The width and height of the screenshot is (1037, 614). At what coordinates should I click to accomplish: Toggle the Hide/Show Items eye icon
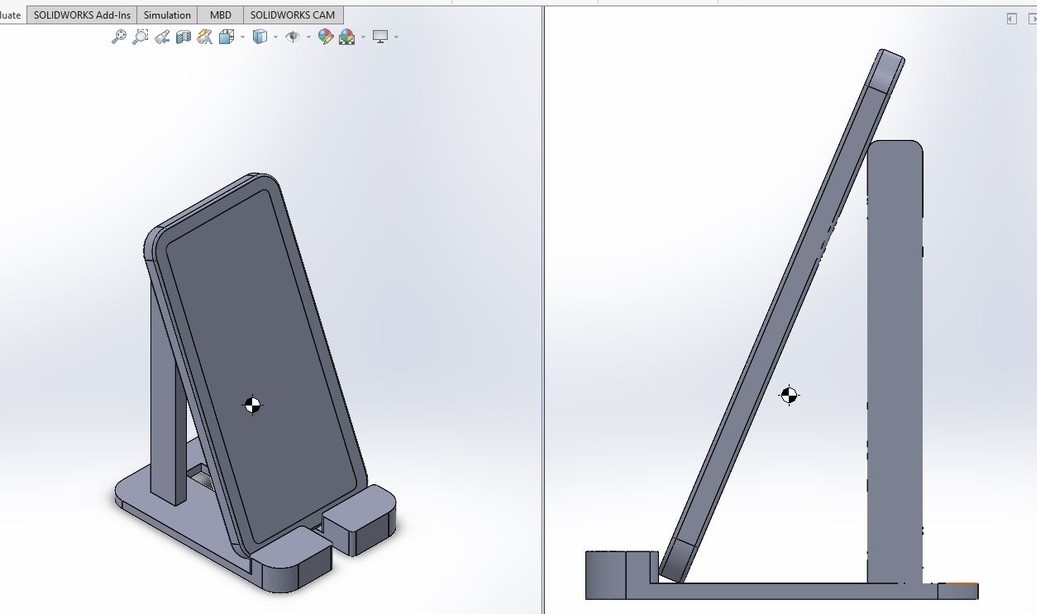[292, 37]
